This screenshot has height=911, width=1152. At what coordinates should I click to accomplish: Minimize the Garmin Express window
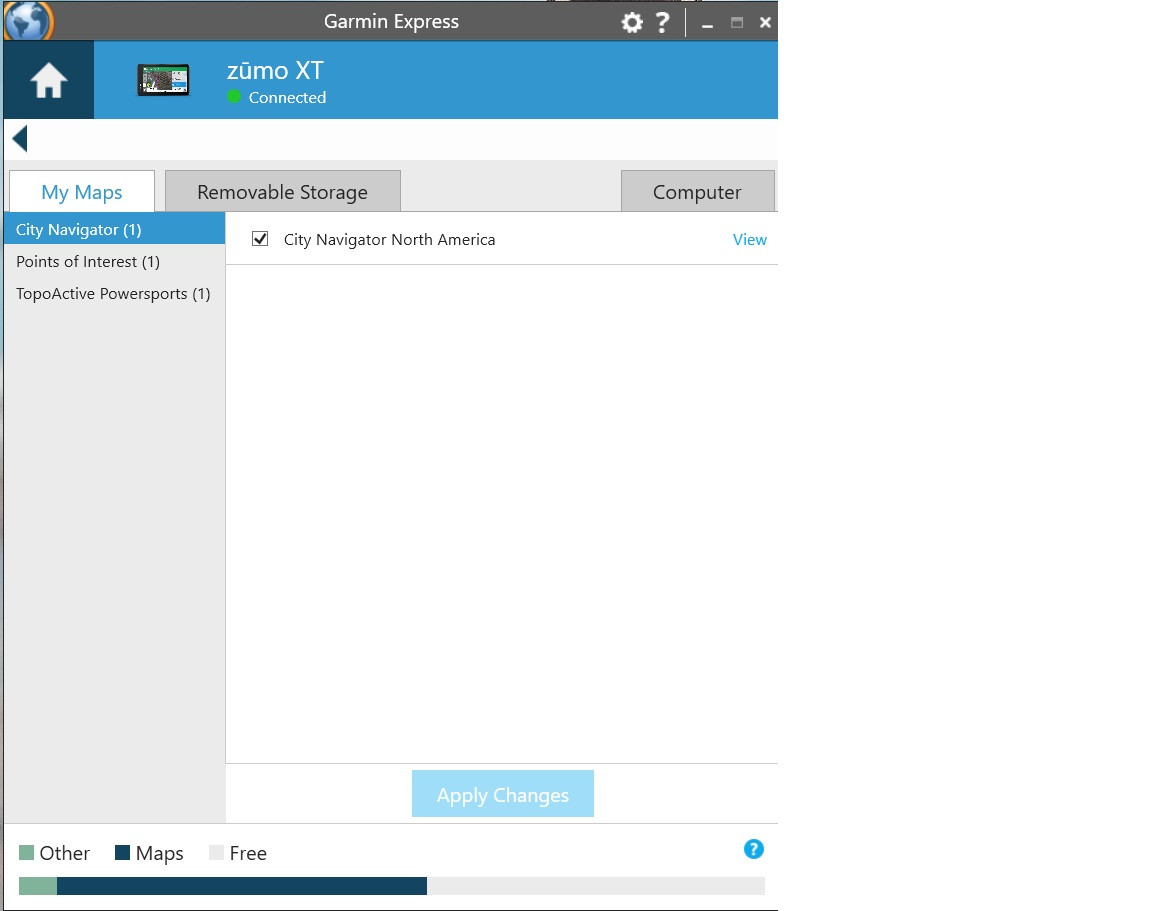click(x=707, y=24)
